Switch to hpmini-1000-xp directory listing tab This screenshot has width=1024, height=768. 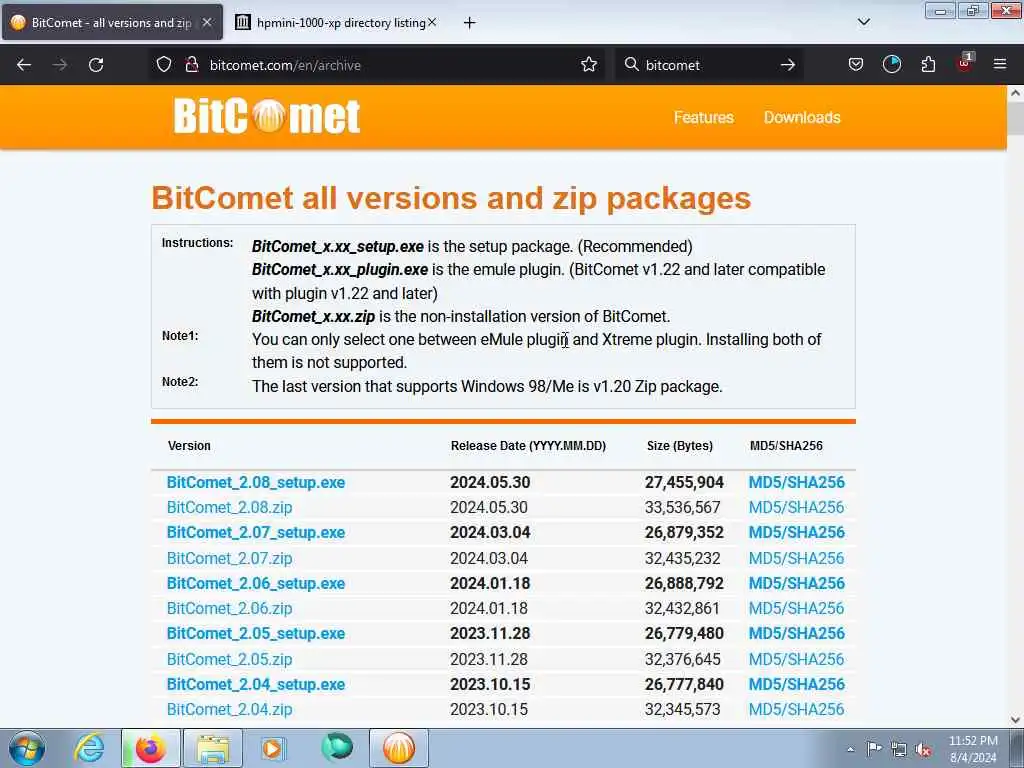click(x=336, y=22)
